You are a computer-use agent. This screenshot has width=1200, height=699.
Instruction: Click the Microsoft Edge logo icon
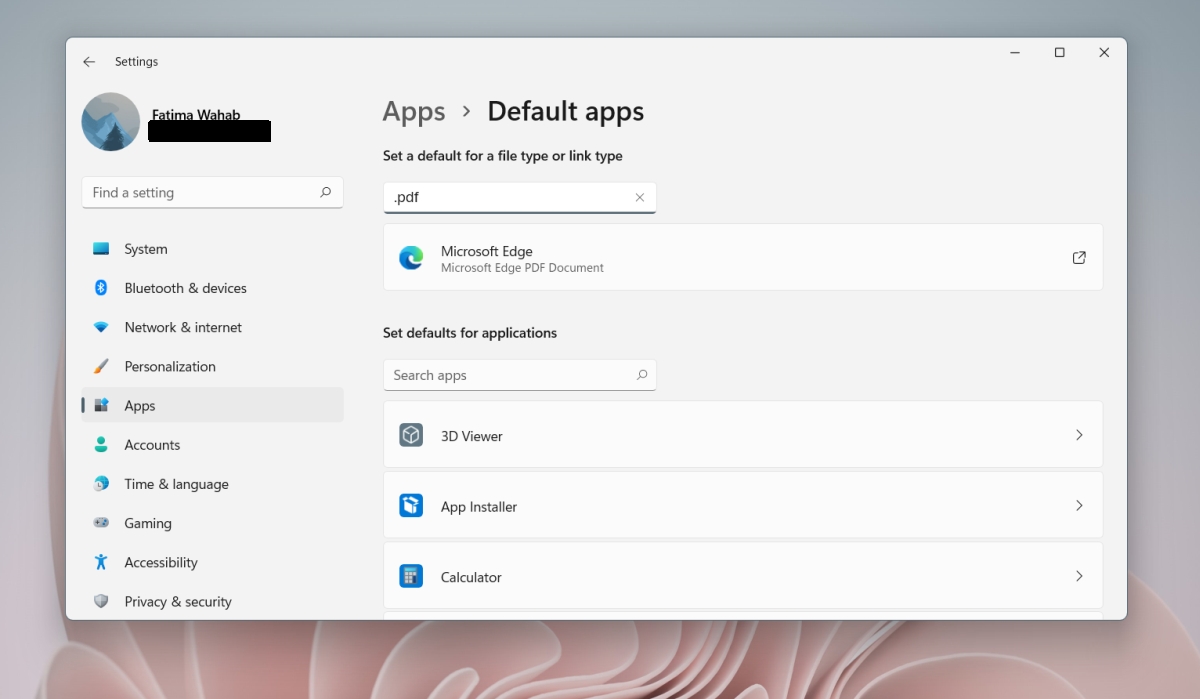coord(411,258)
